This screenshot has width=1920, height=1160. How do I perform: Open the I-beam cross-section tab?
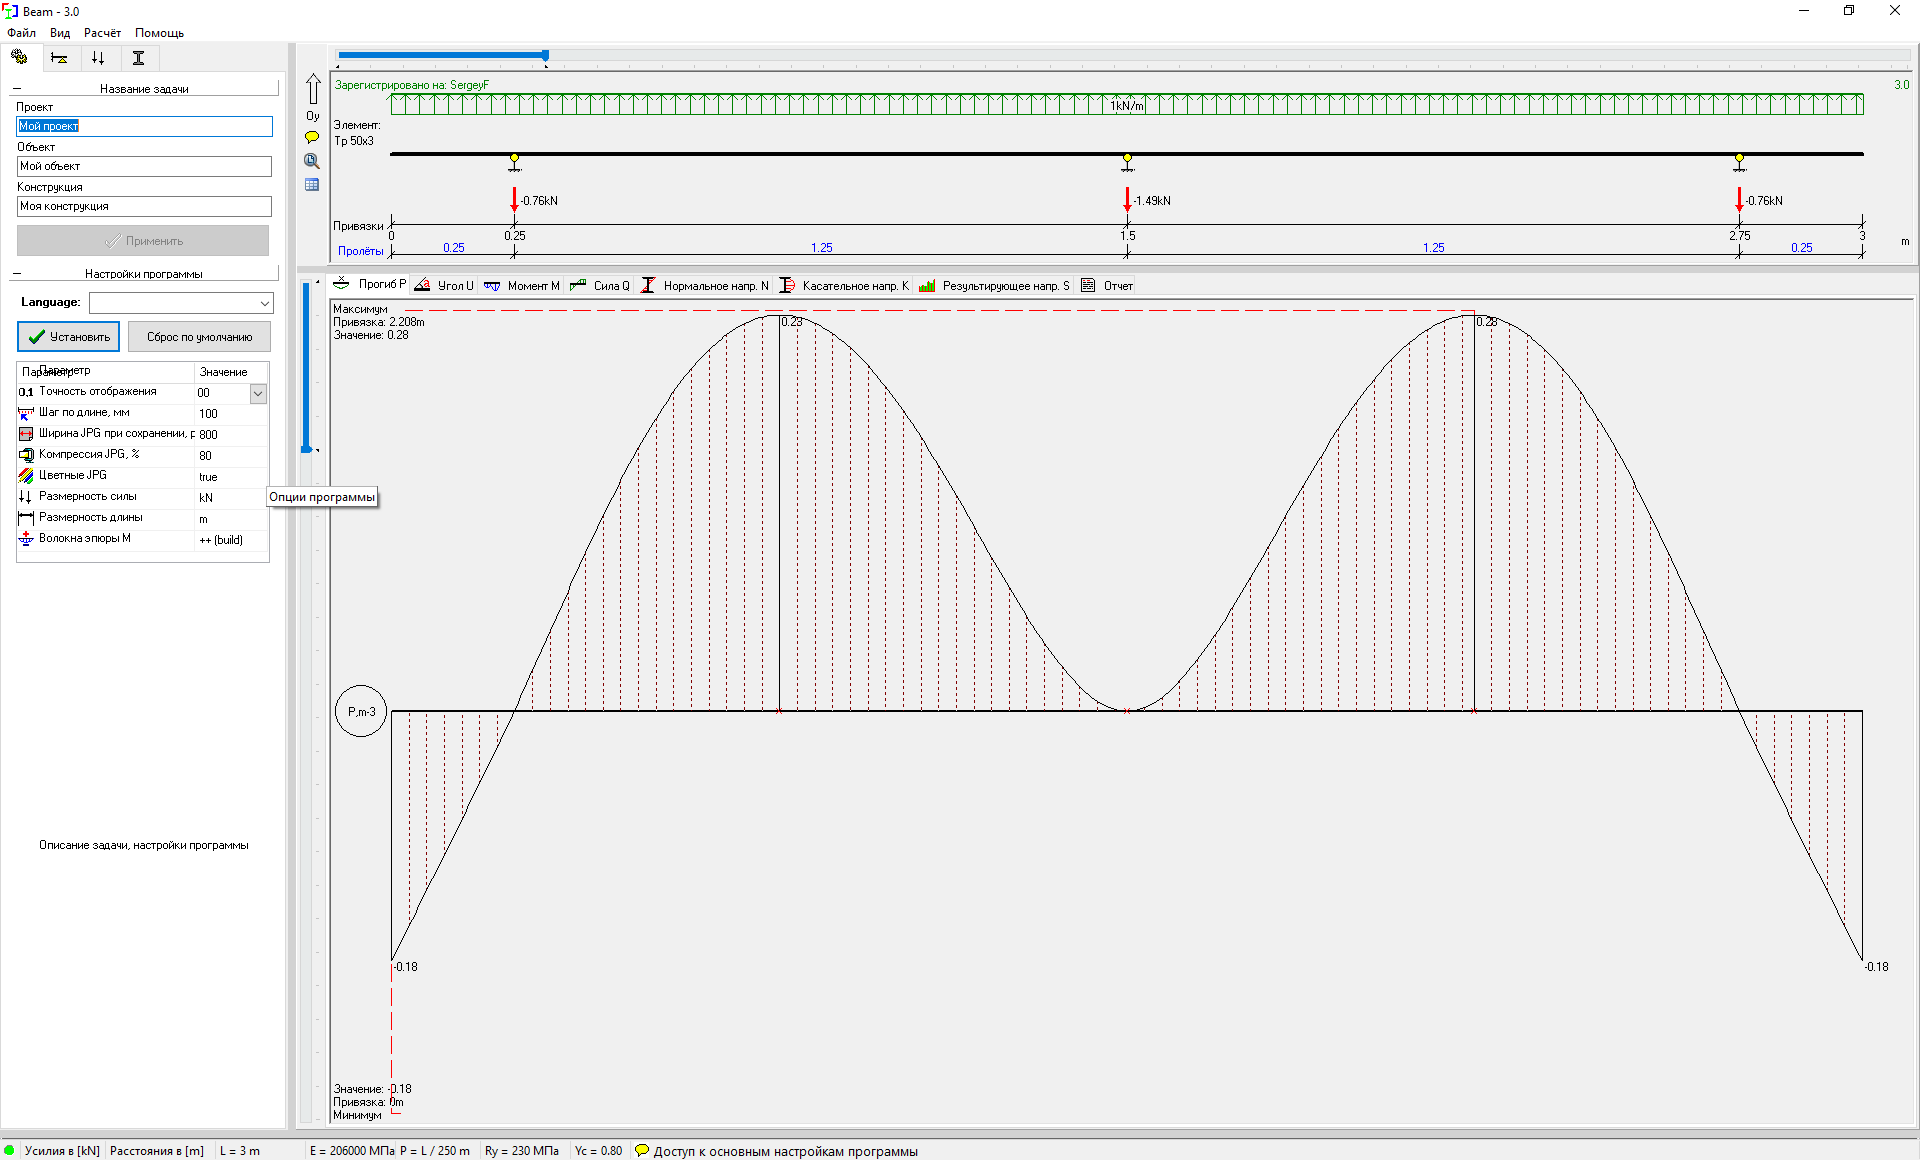[138, 58]
